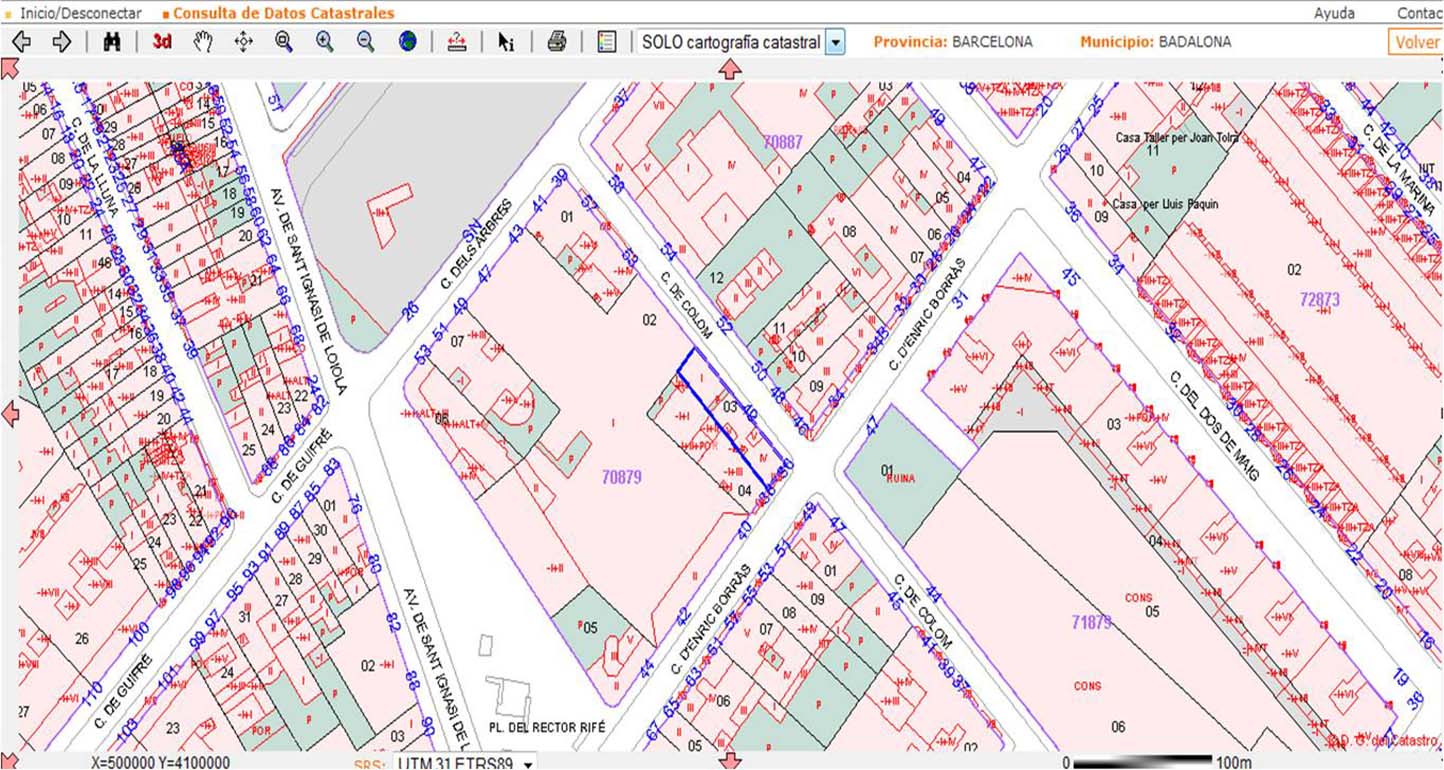
Task: Open the binoculars search tool
Action: (112, 42)
